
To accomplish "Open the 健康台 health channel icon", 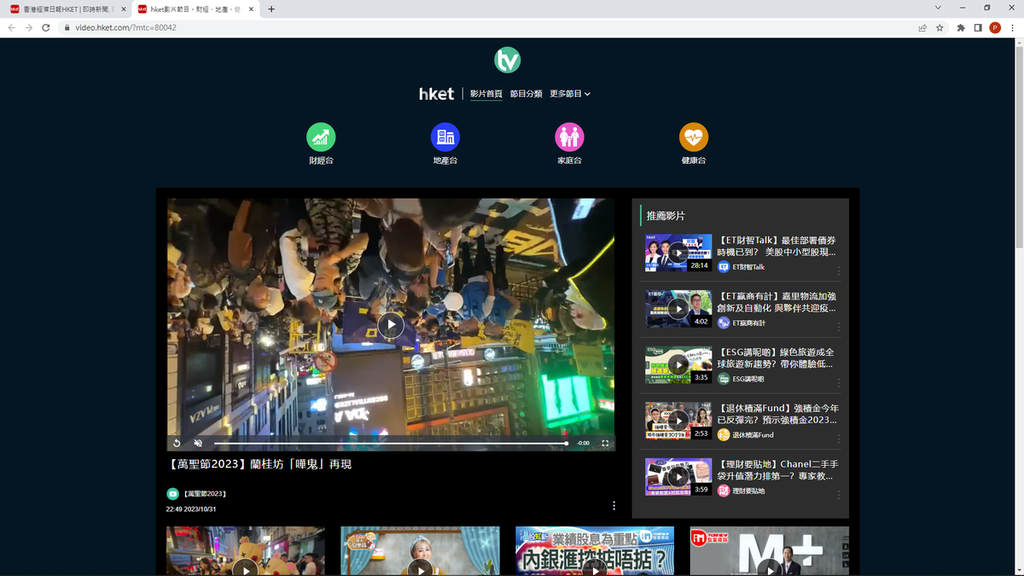I will click(x=693, y=137).
